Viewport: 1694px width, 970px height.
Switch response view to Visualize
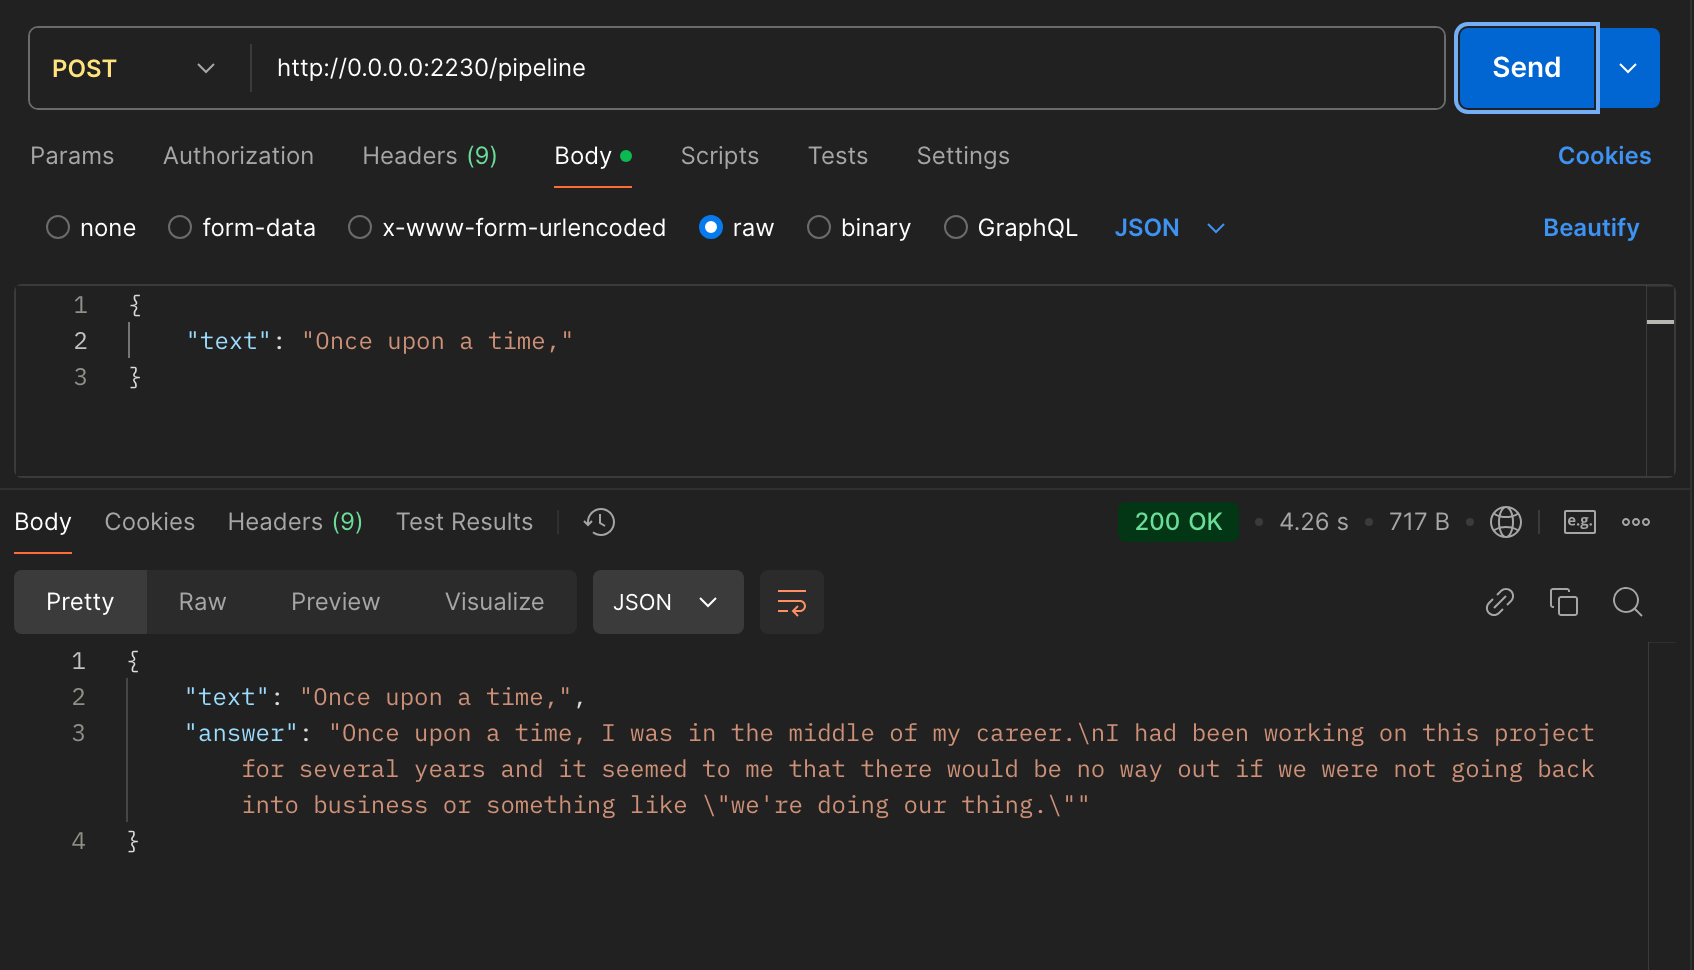point(495,602)
